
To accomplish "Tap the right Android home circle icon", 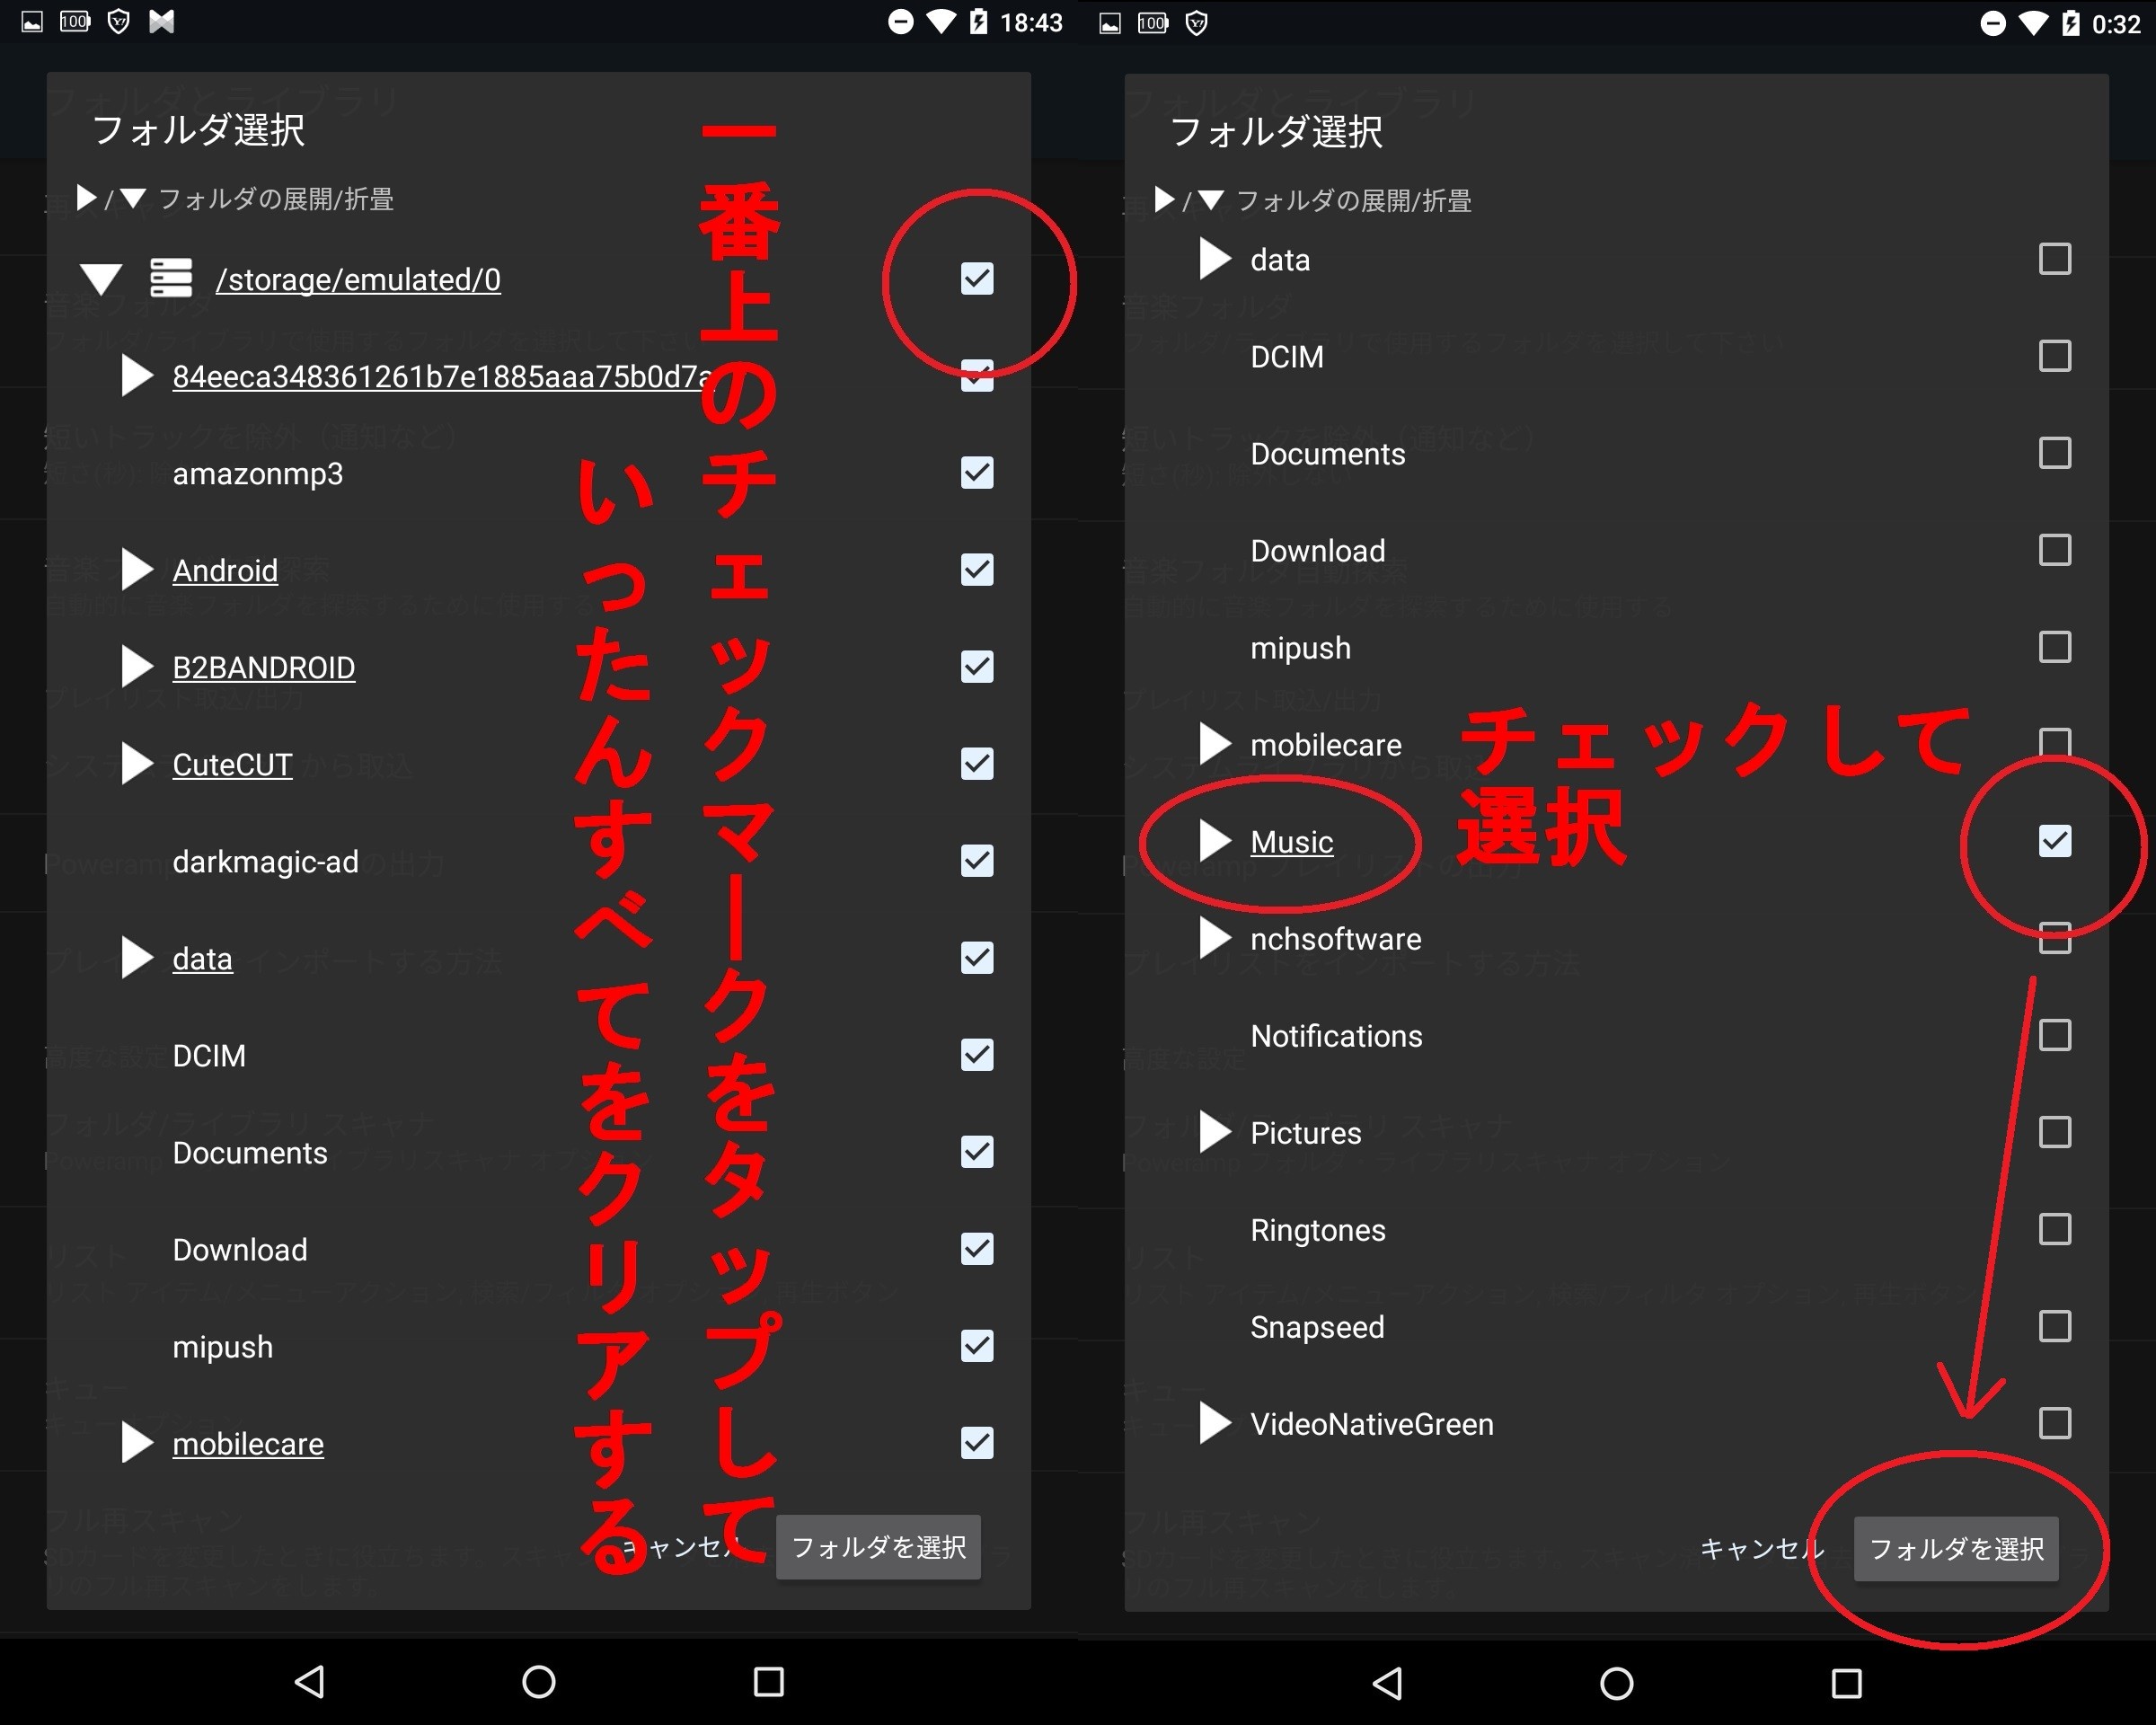I will point(1616,1683).
